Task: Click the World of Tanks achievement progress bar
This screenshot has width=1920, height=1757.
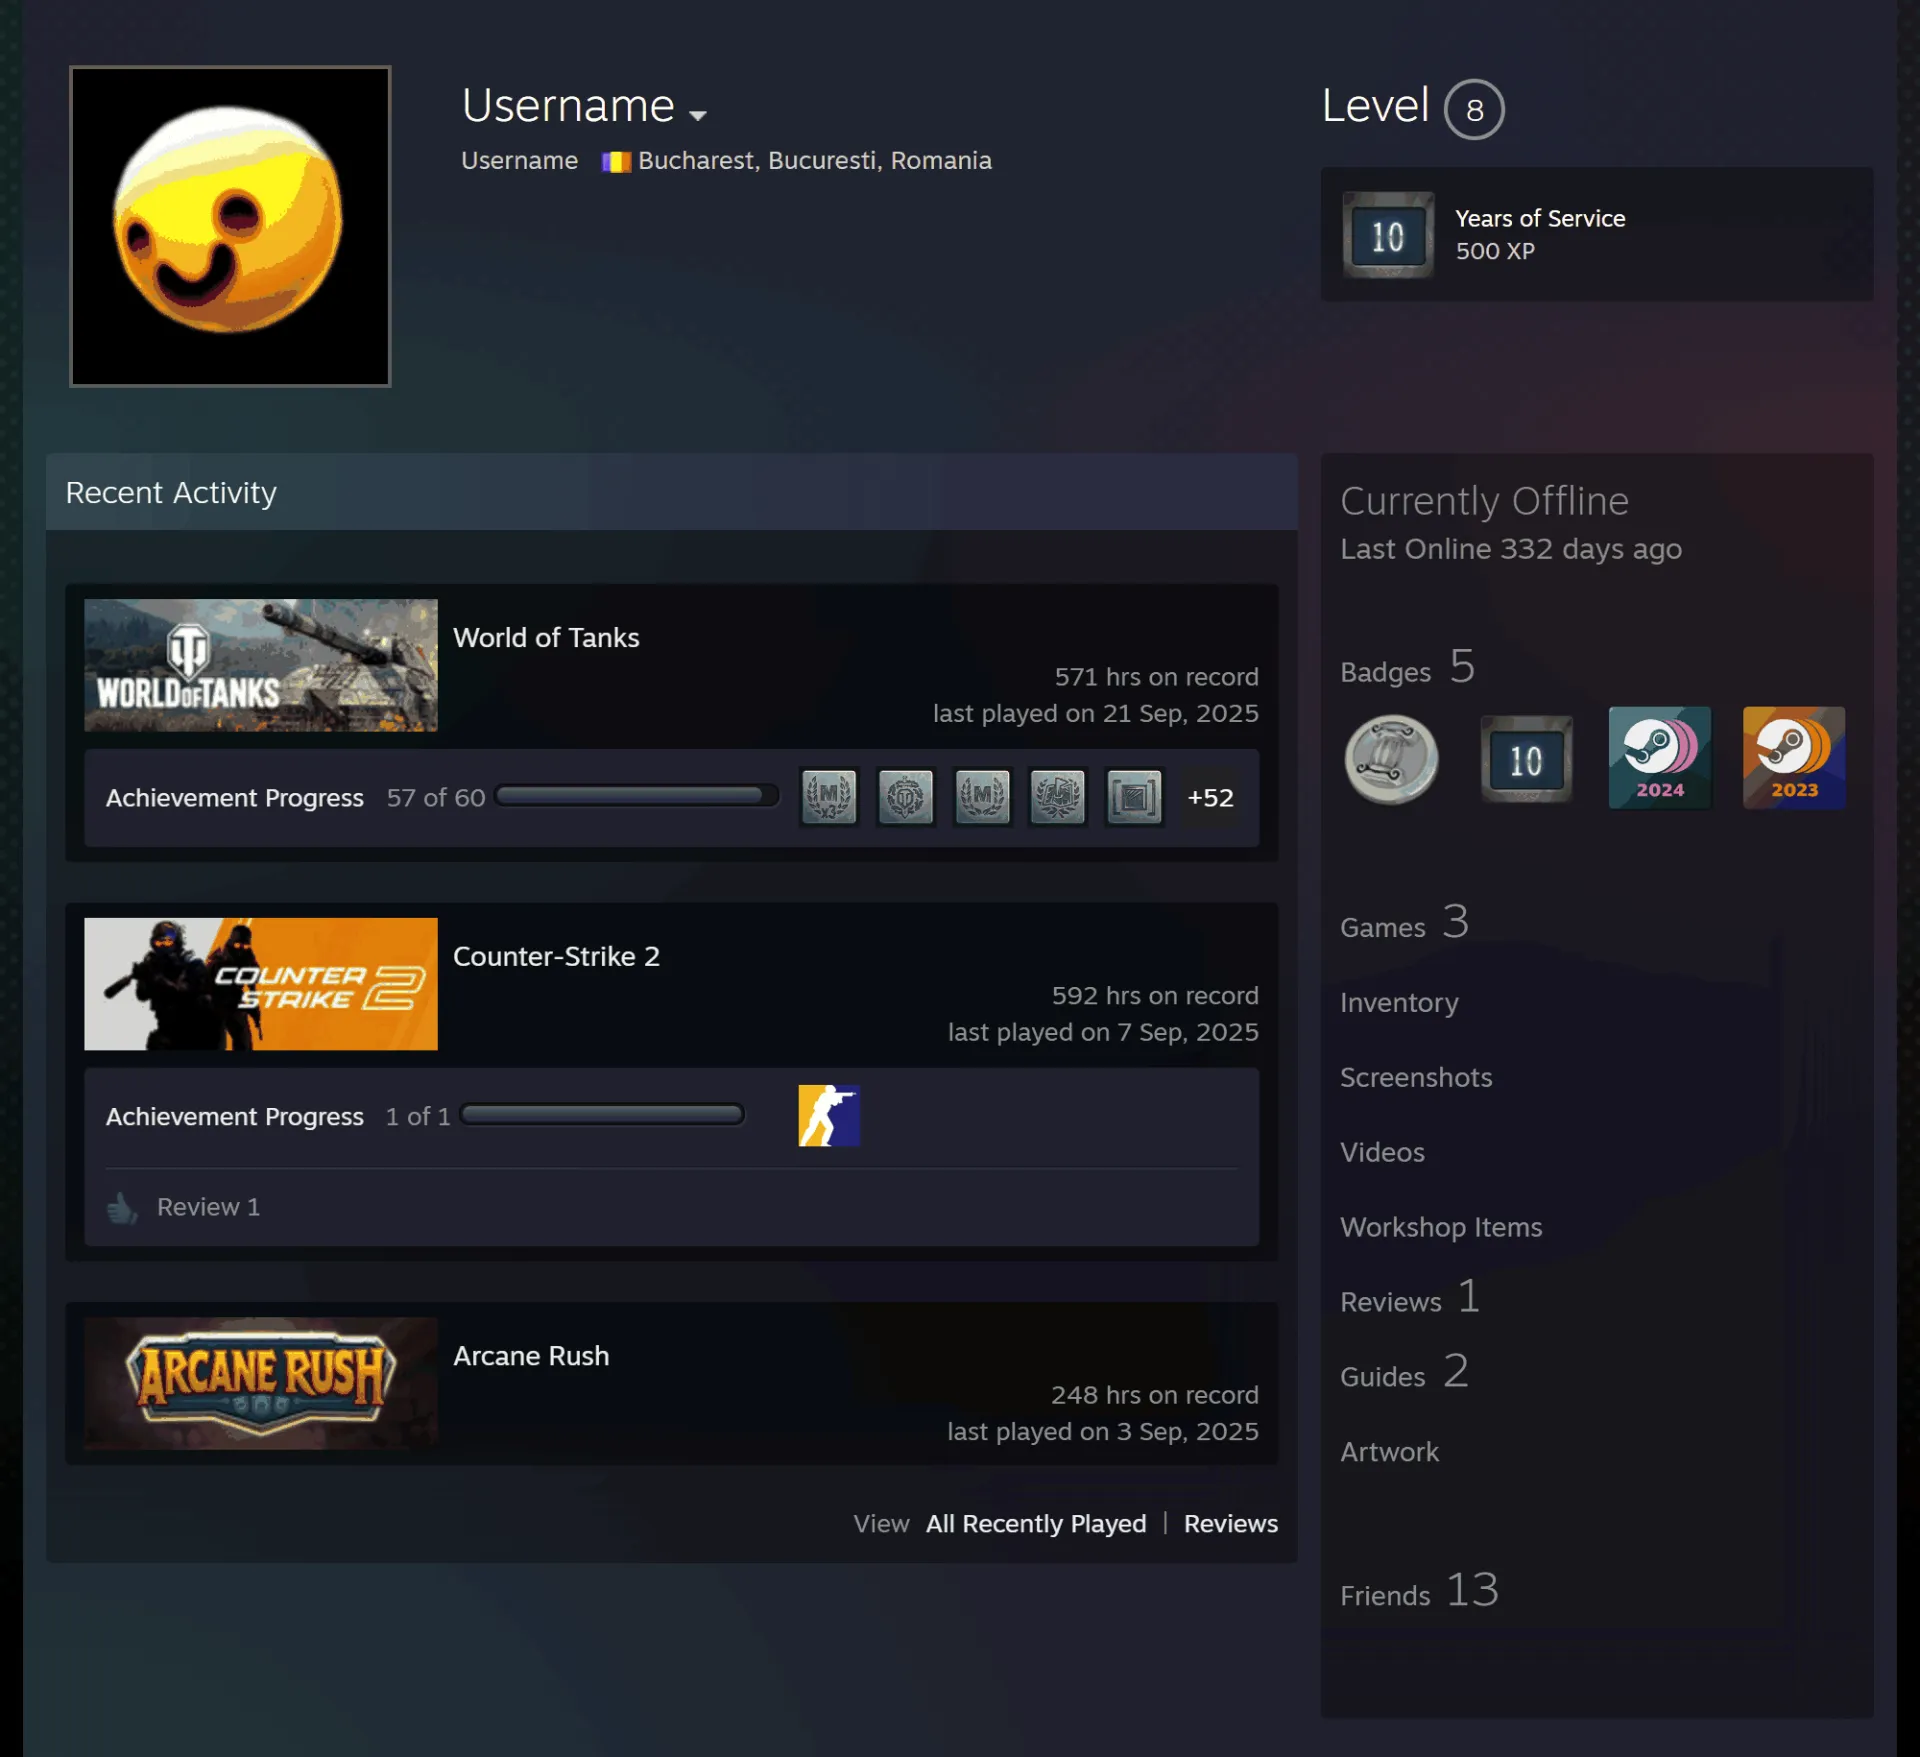Action: 637,796
